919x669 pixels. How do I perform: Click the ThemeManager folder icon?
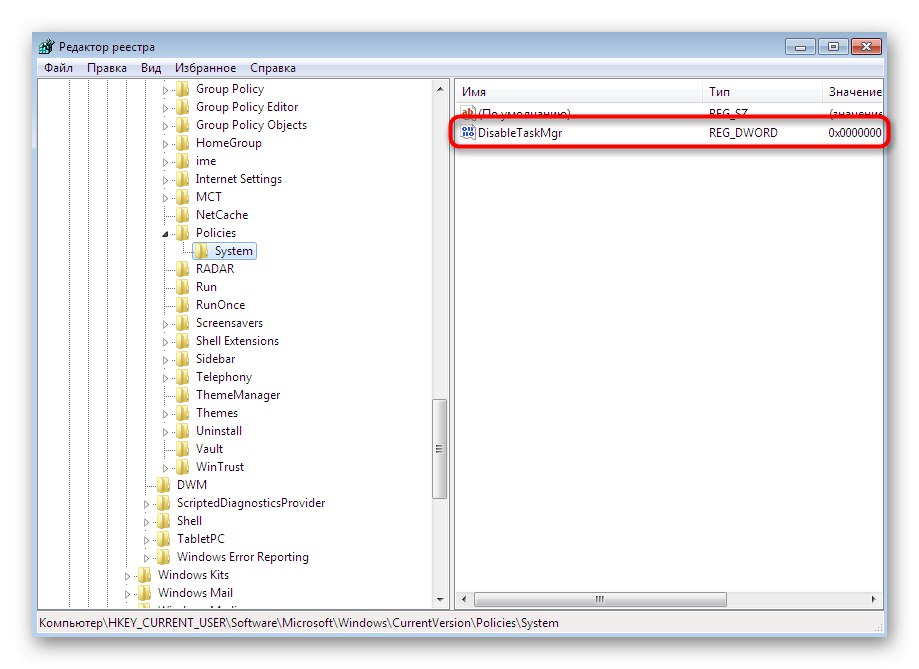pyautogui.click(x=183, y=395)
